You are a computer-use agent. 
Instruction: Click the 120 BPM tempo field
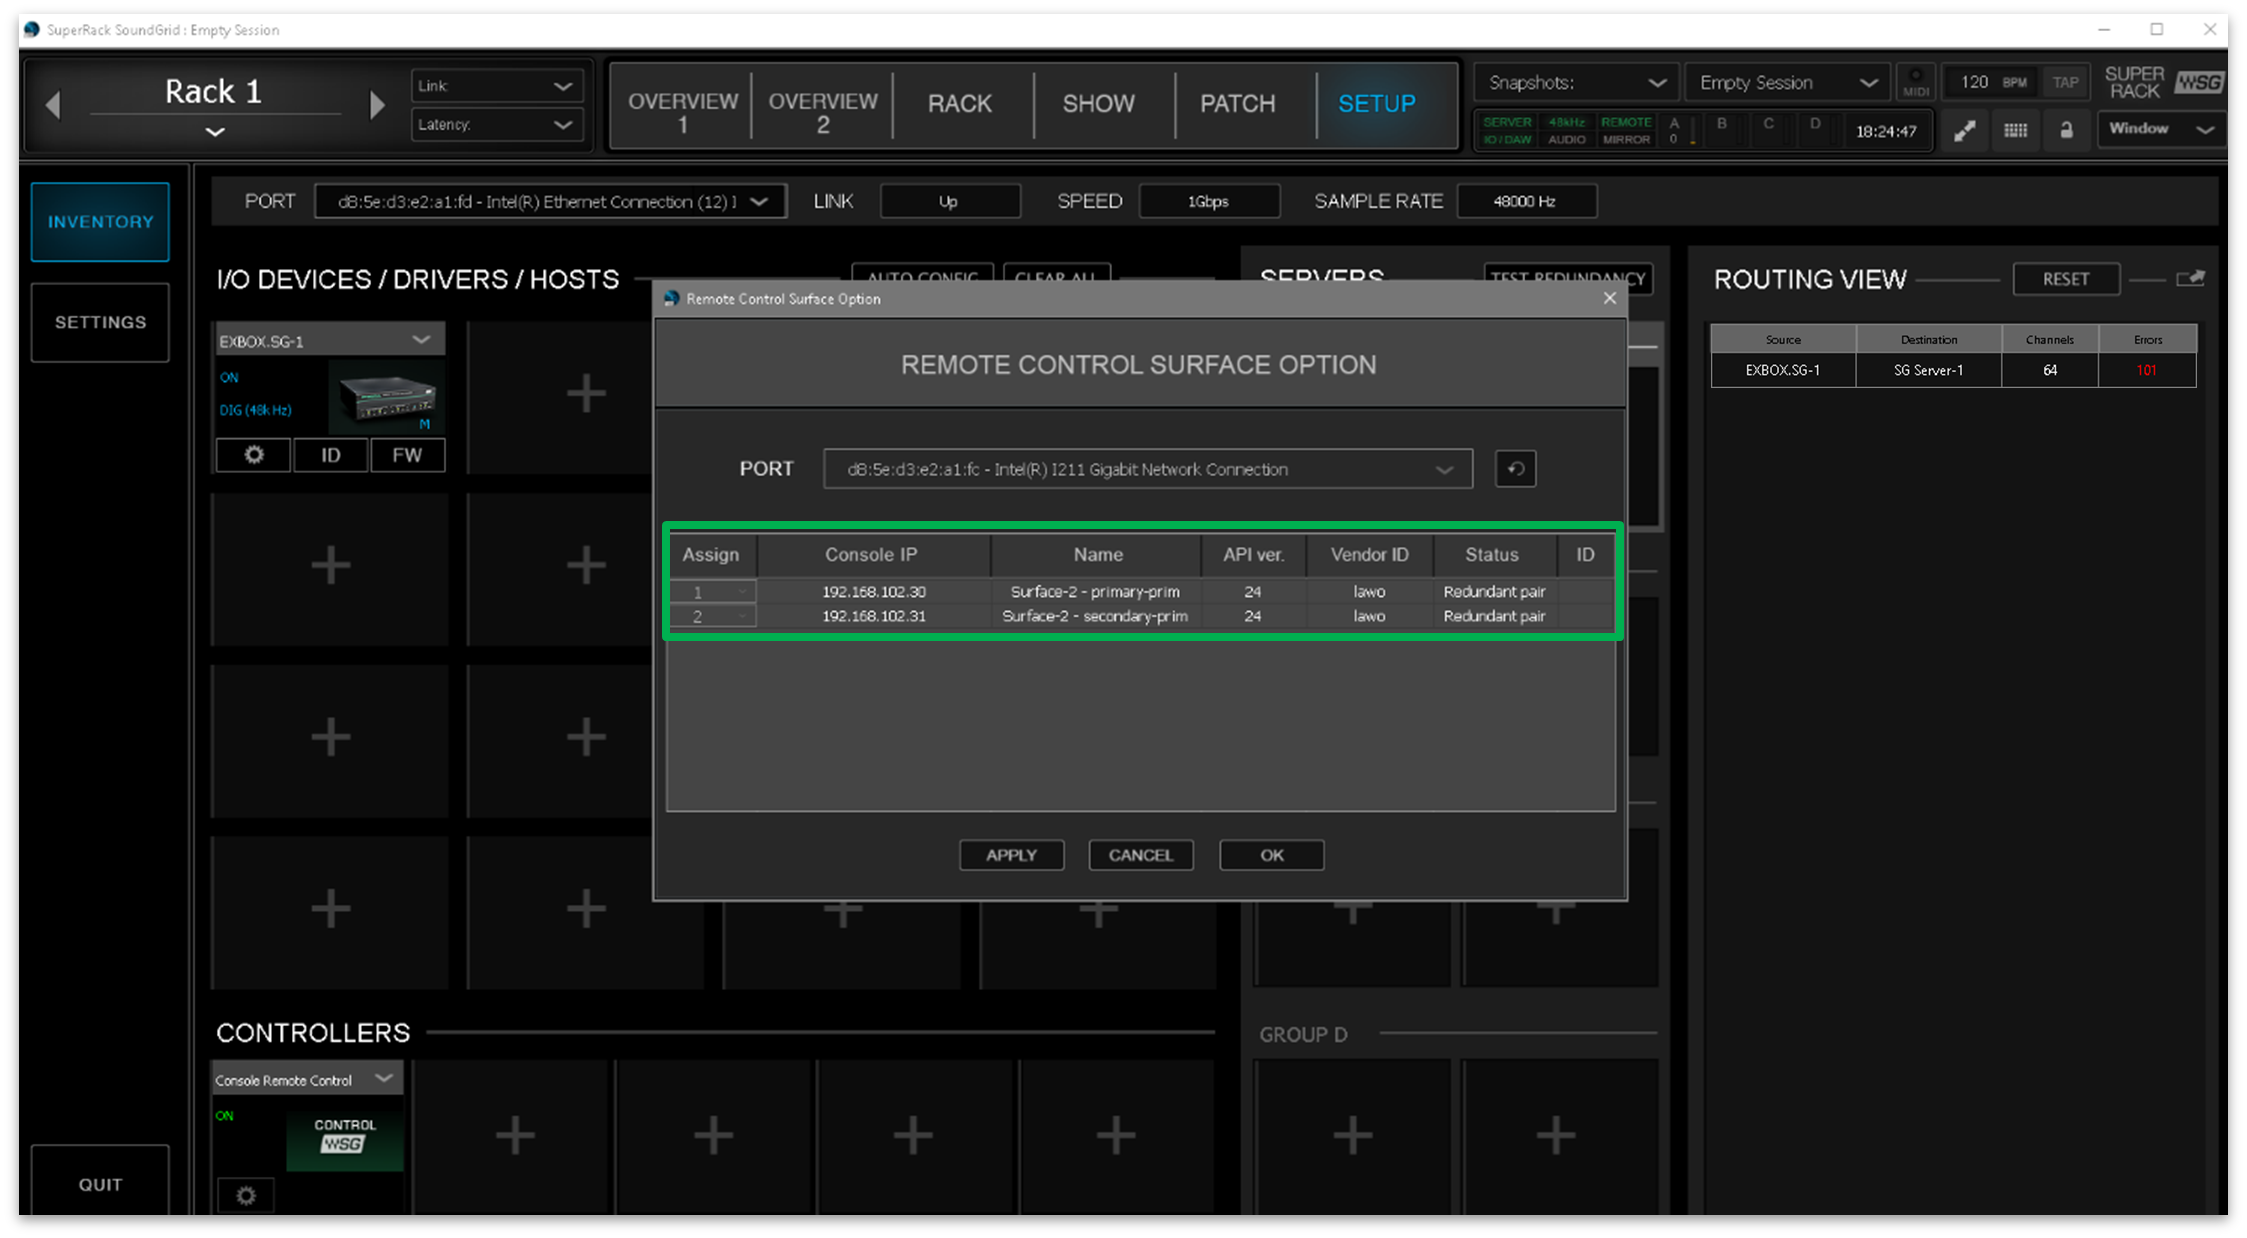click(1974, 82)
